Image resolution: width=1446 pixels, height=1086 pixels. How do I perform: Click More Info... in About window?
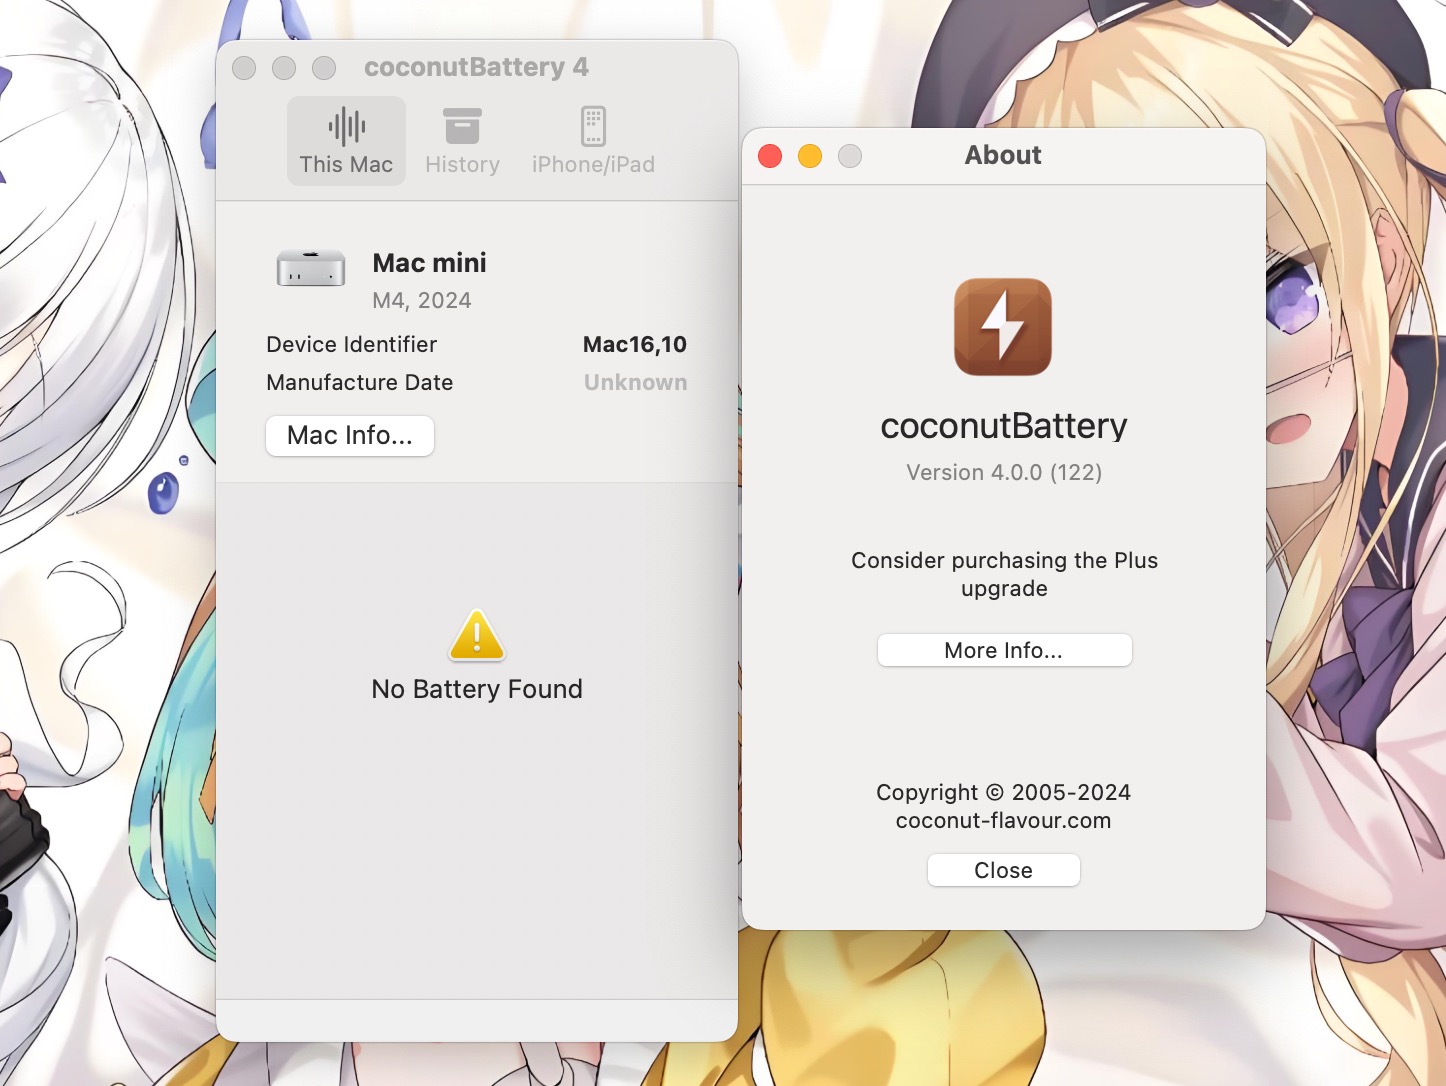coord(1004,650)
